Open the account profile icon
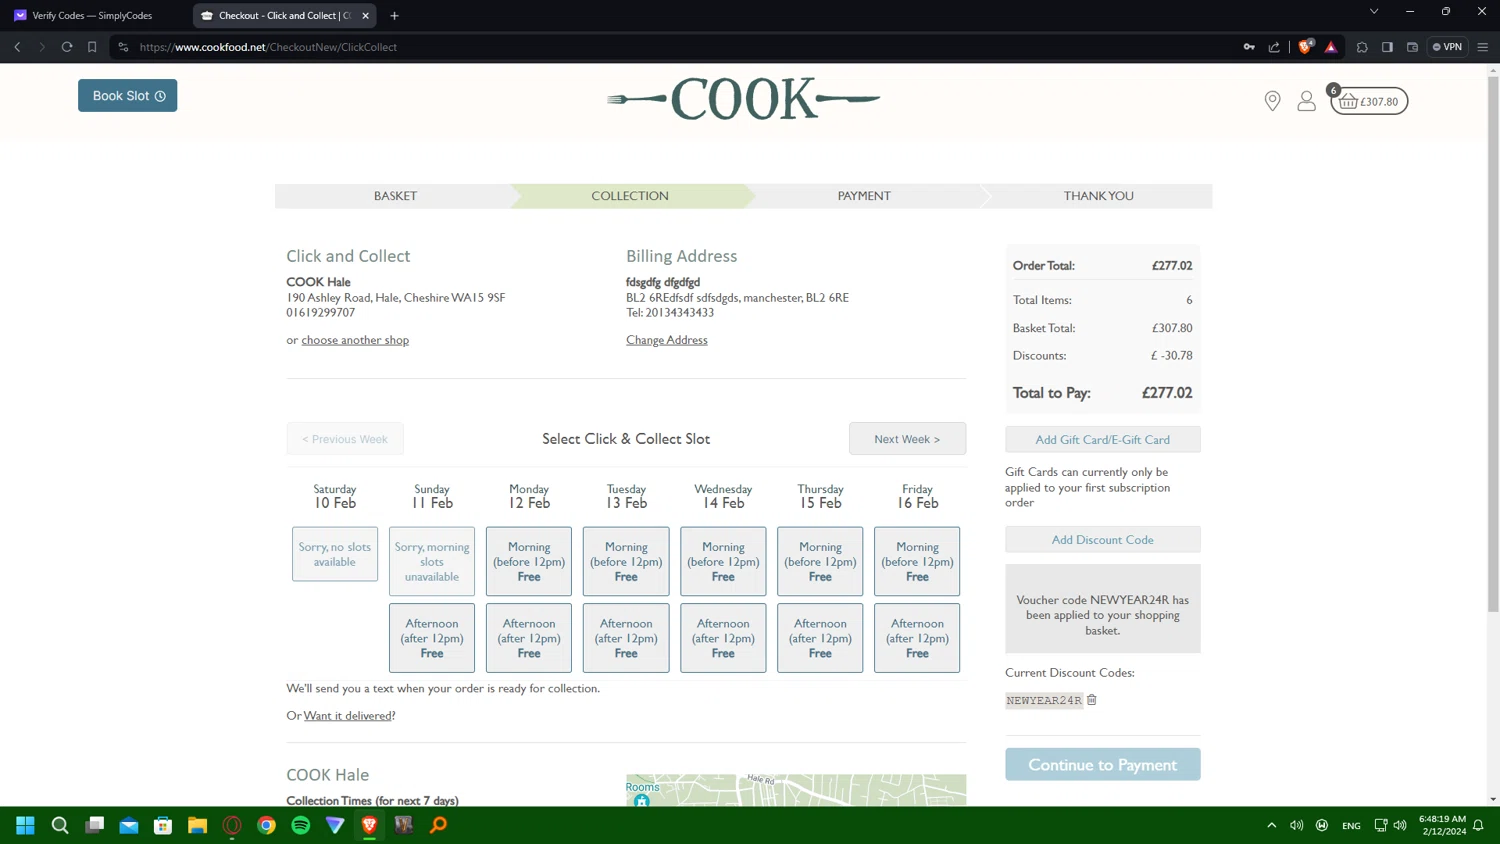 [x=1306, y=100]
